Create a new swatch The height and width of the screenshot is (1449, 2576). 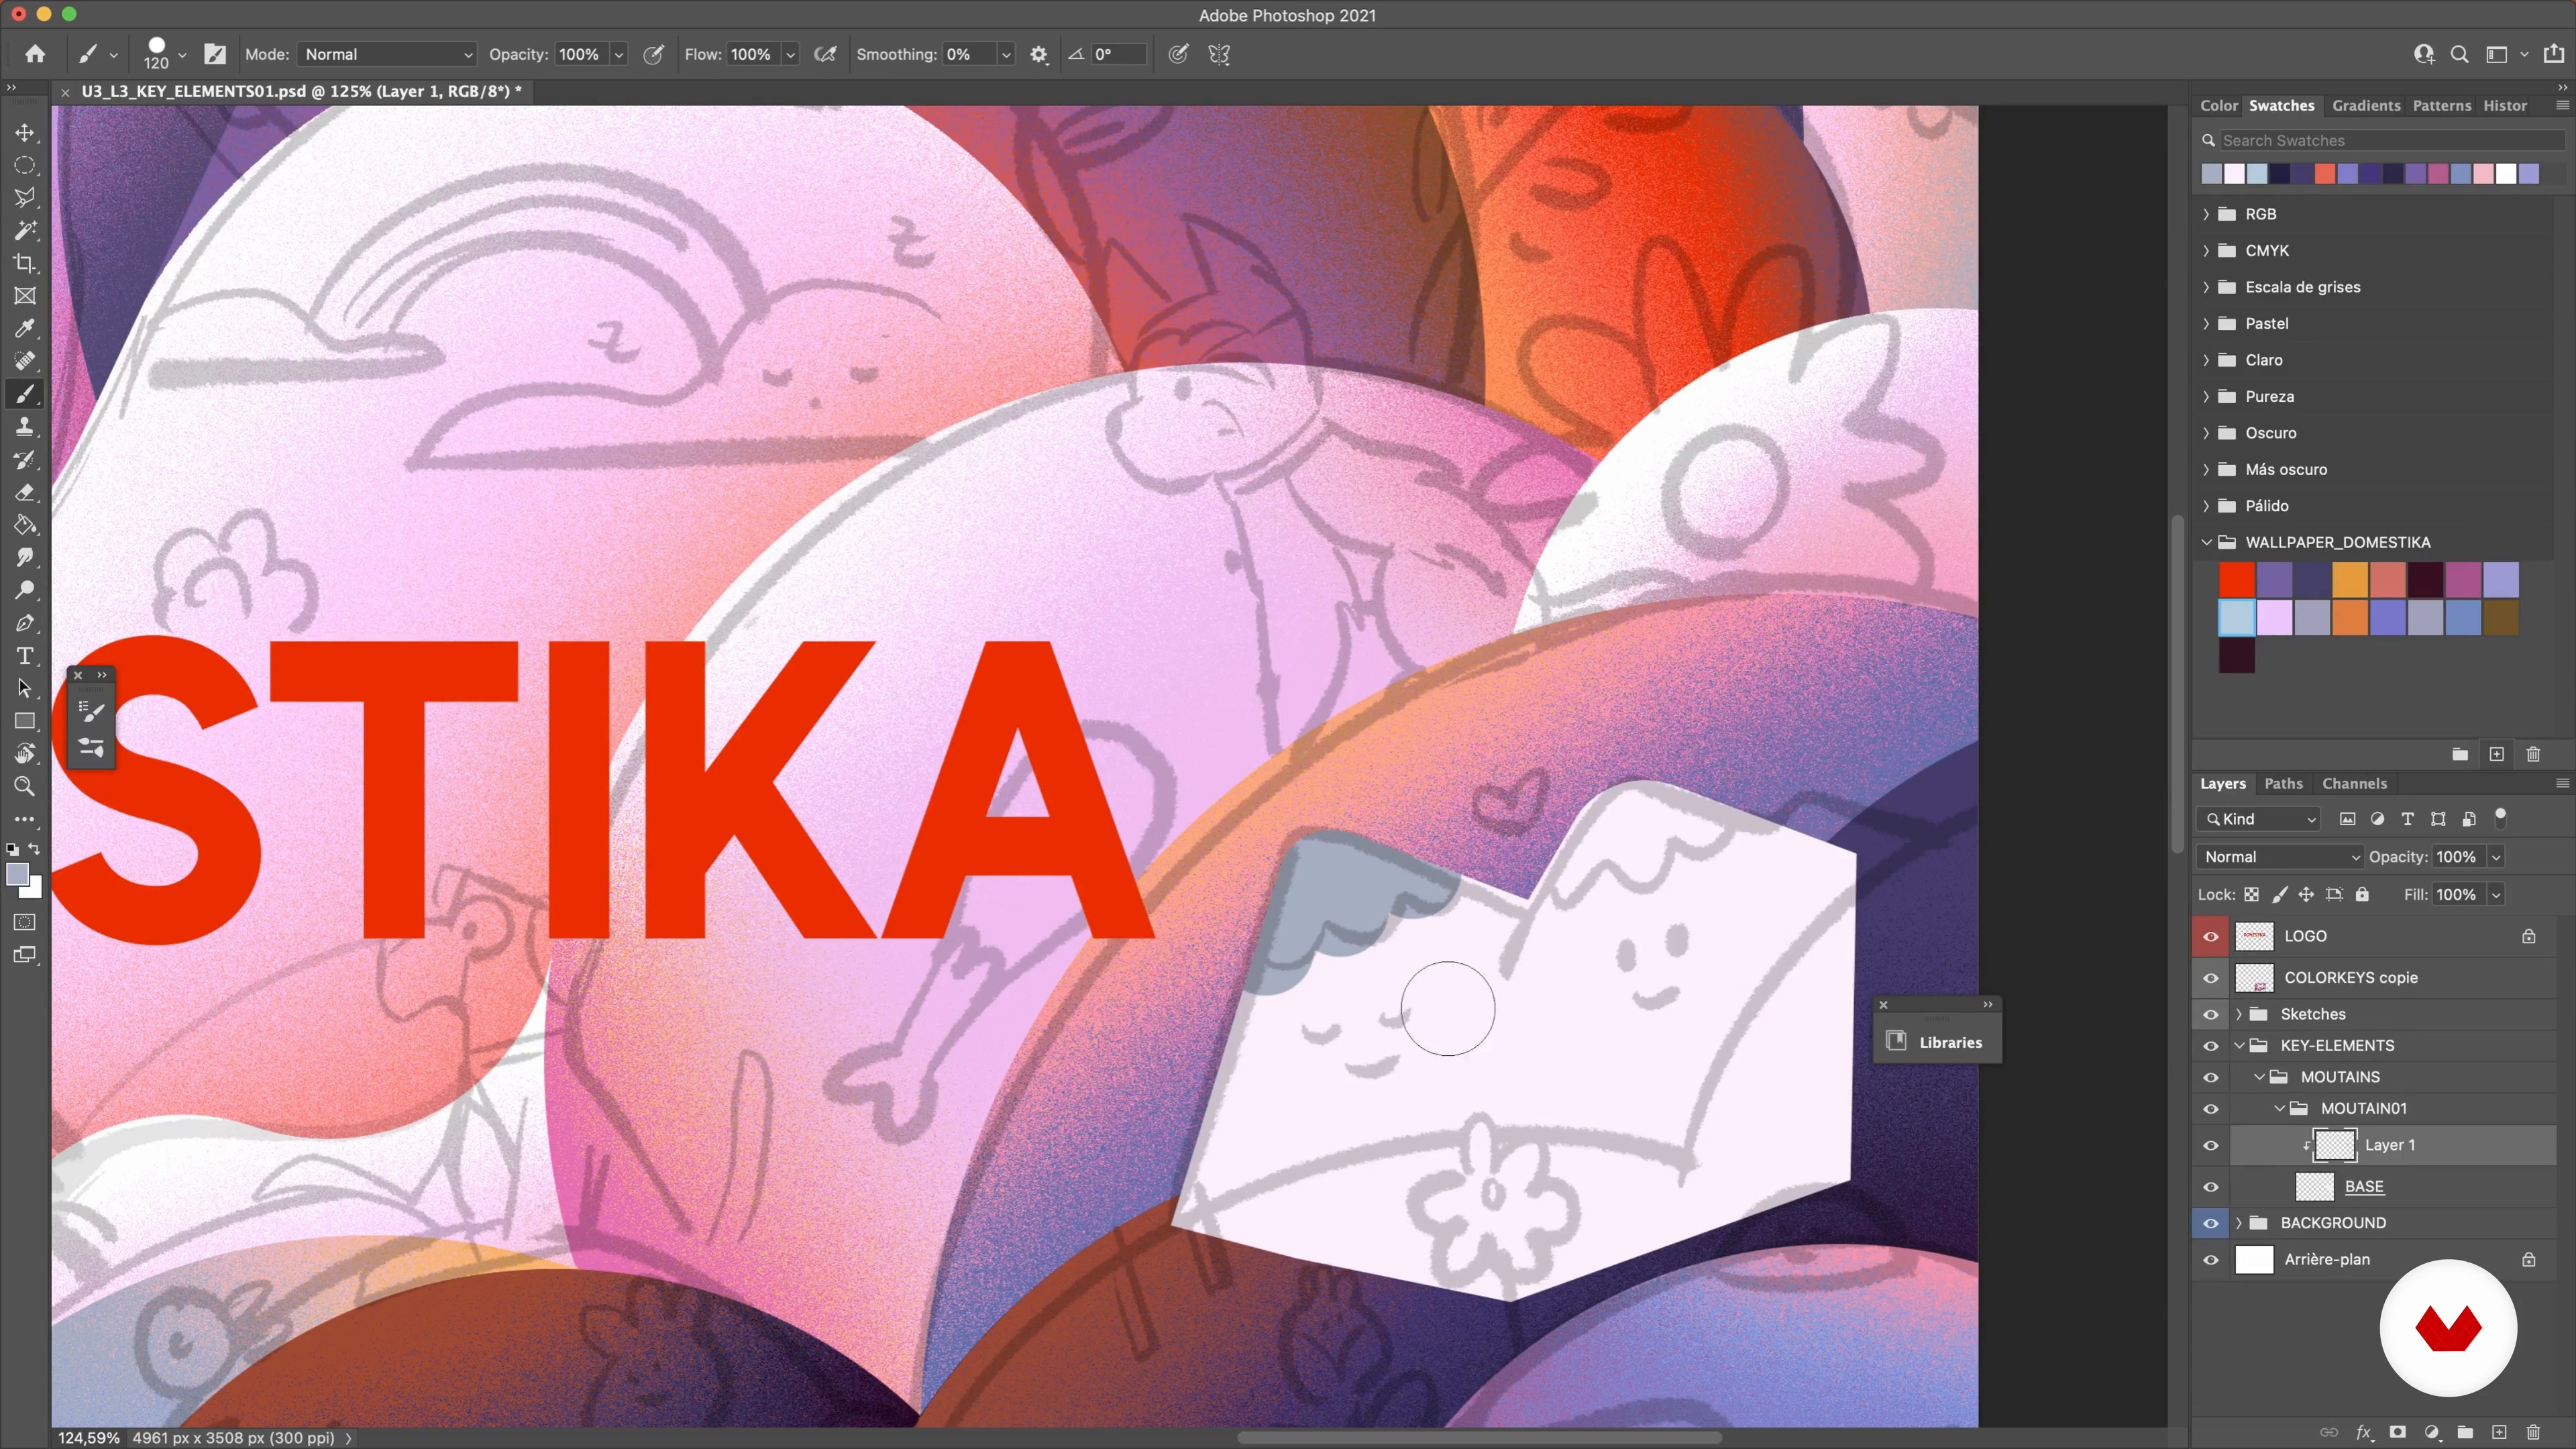pos(2496,754)
